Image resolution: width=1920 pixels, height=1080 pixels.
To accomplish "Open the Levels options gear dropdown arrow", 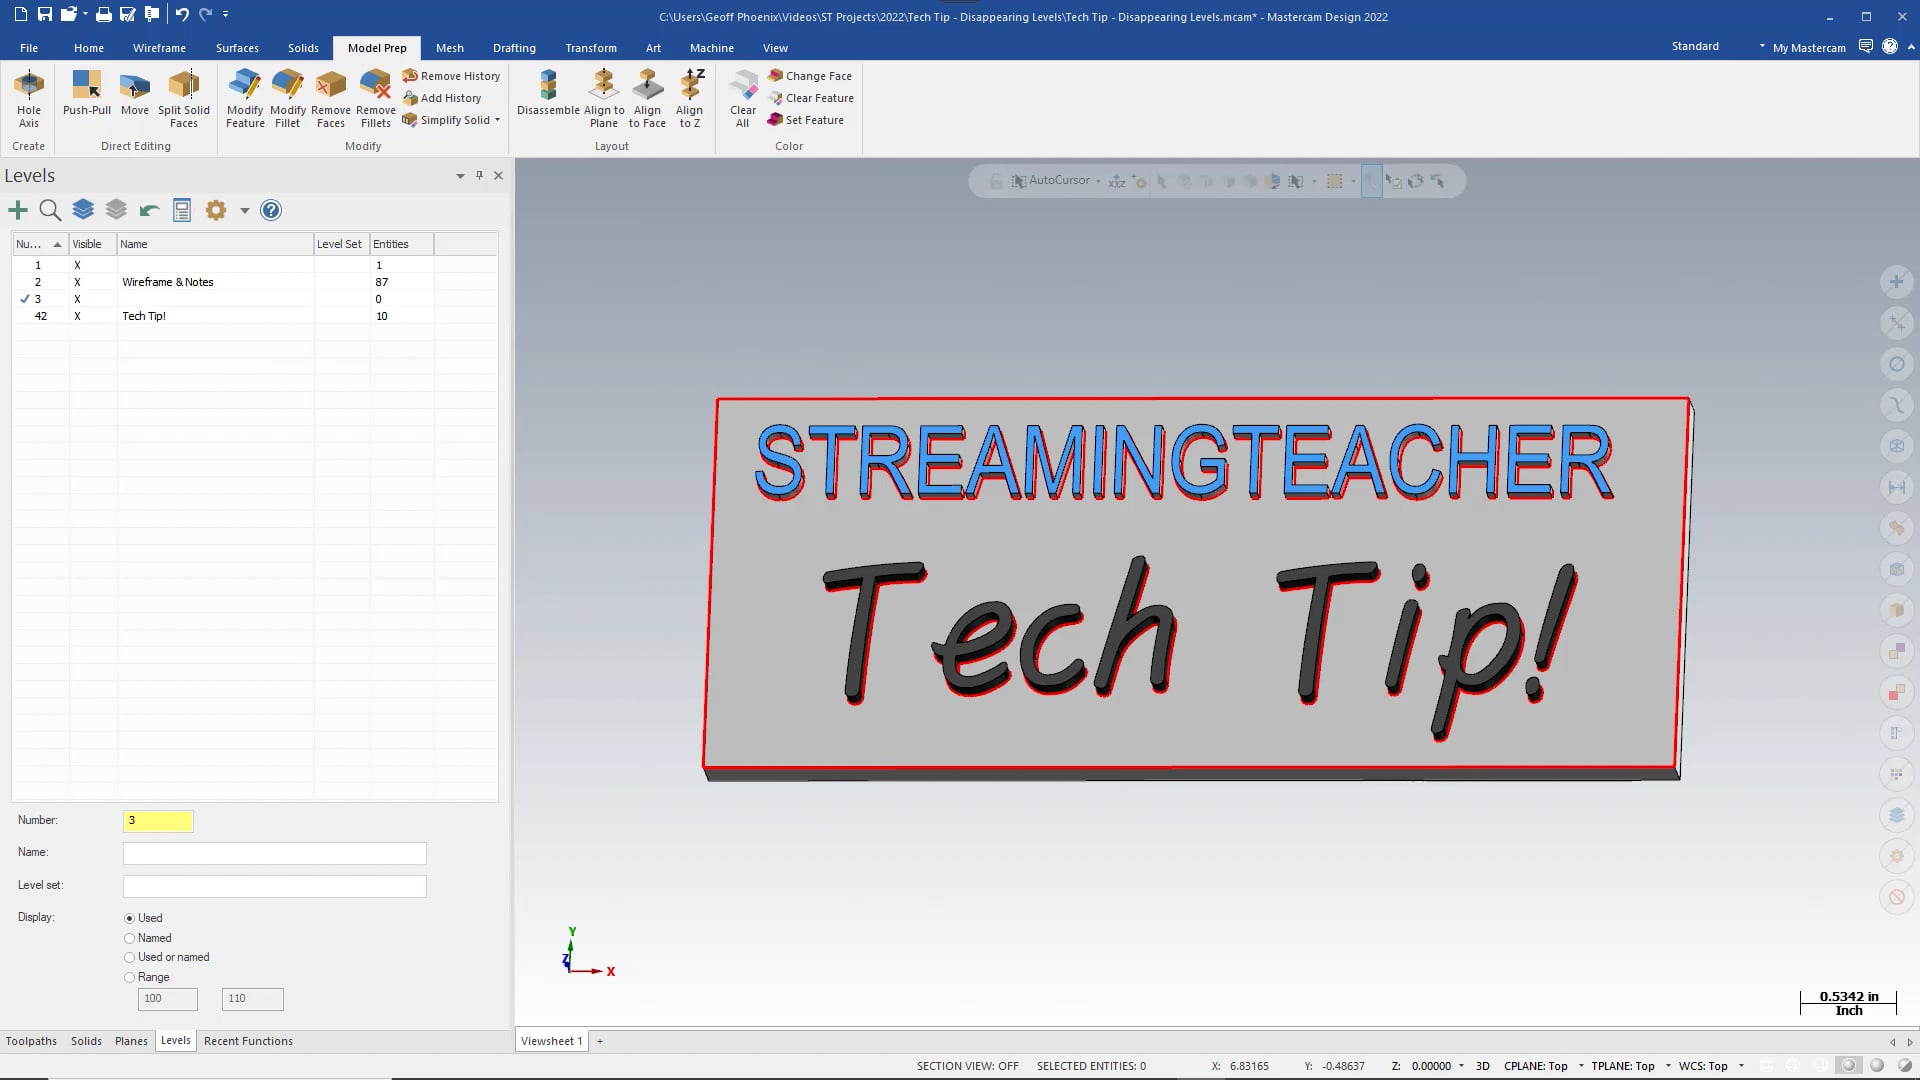I will tap(244, 210).
